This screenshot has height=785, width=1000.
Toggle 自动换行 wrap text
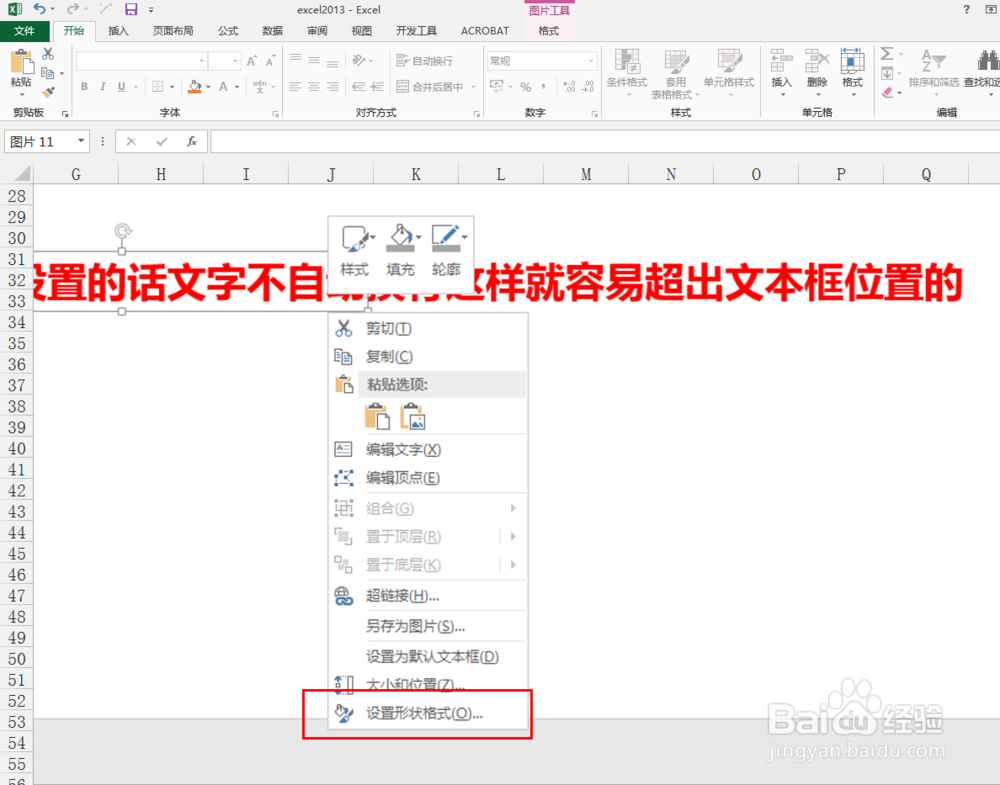click(424, 61)
